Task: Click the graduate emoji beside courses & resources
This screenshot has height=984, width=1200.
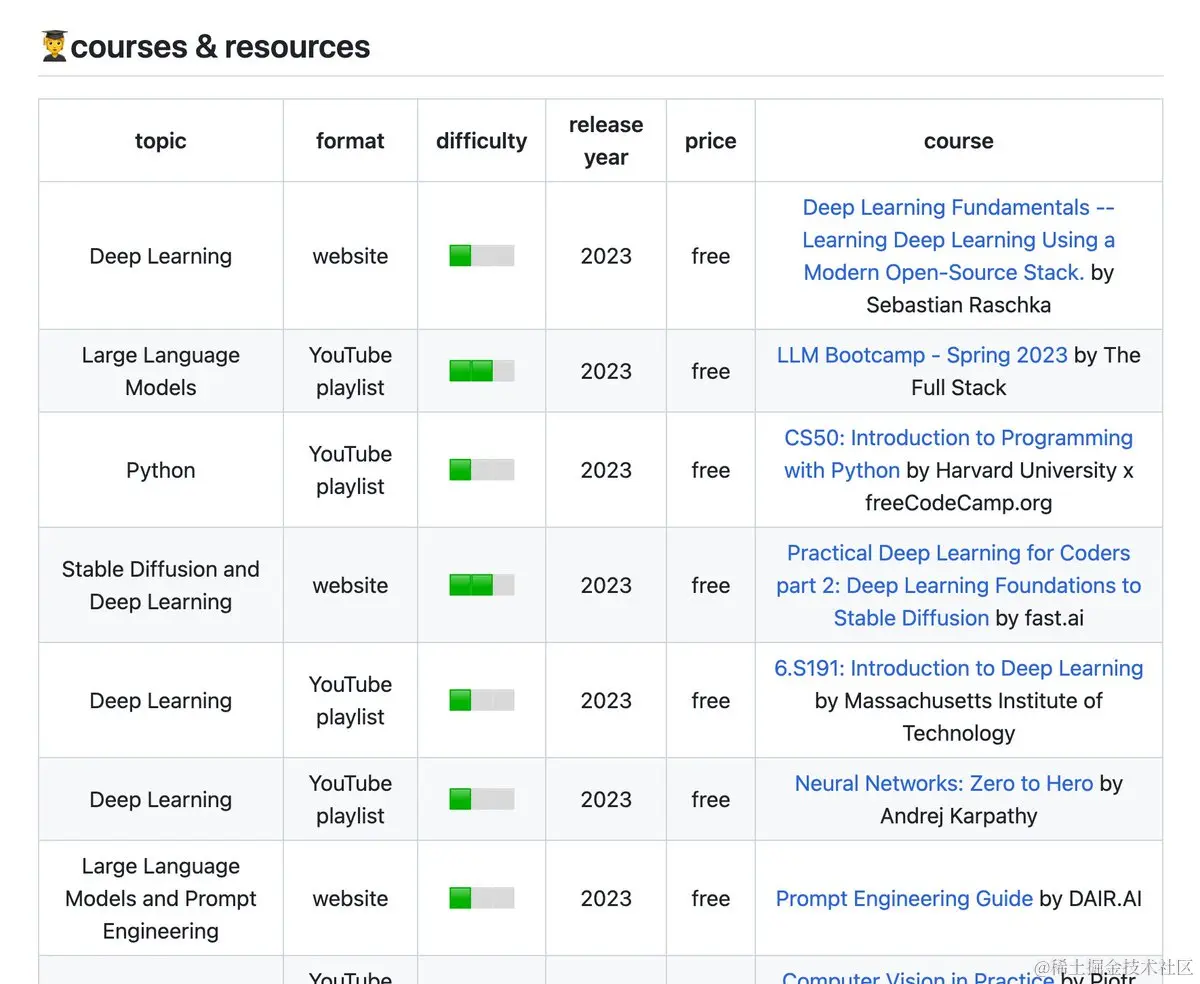Action: click(x=54, y=47)
